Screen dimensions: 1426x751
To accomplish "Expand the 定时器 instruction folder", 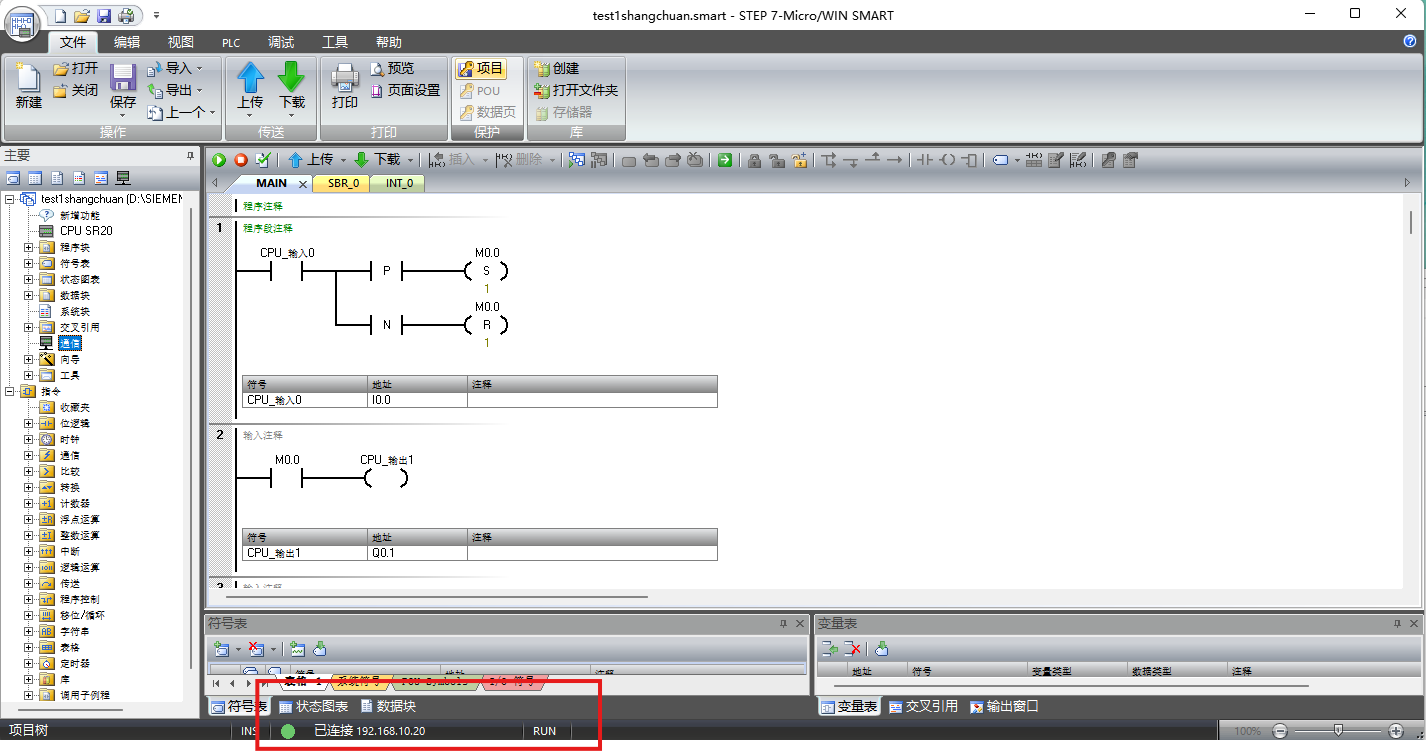I will click(x=29, y=663).
